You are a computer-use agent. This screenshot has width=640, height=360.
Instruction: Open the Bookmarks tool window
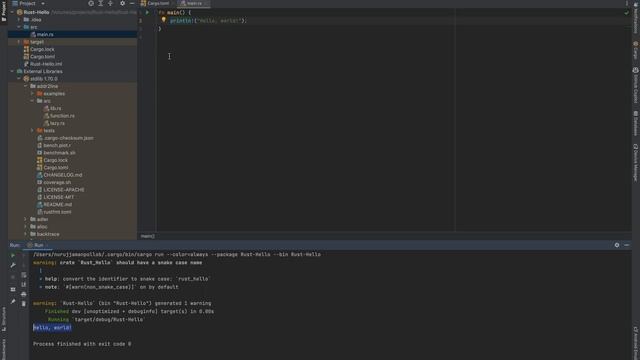coord(4,349)
